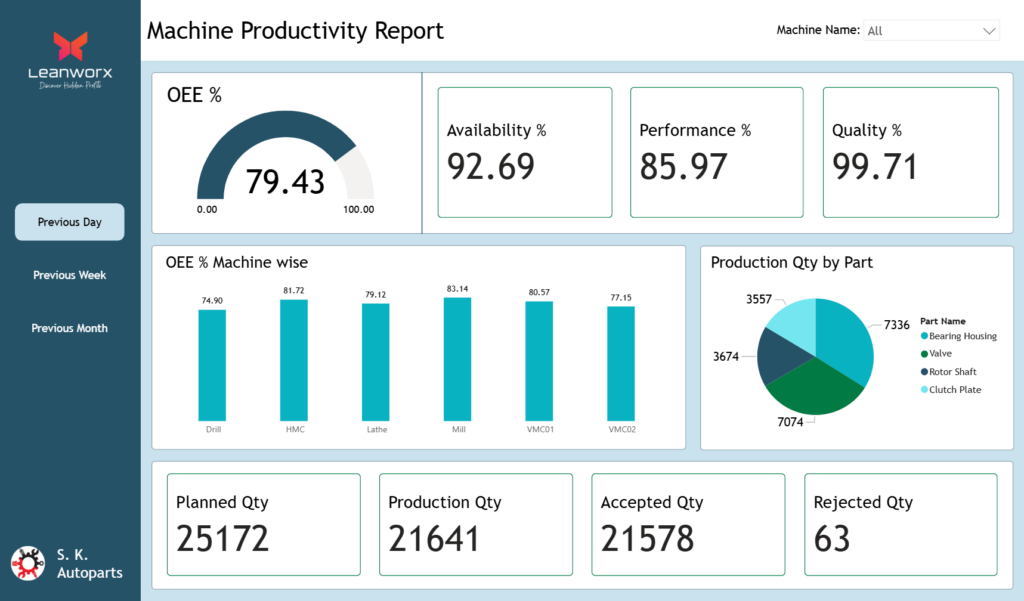Select the VMC02 bar in chart
The width and height of the screenshot is (1024, 601).
tap(621, 363)
